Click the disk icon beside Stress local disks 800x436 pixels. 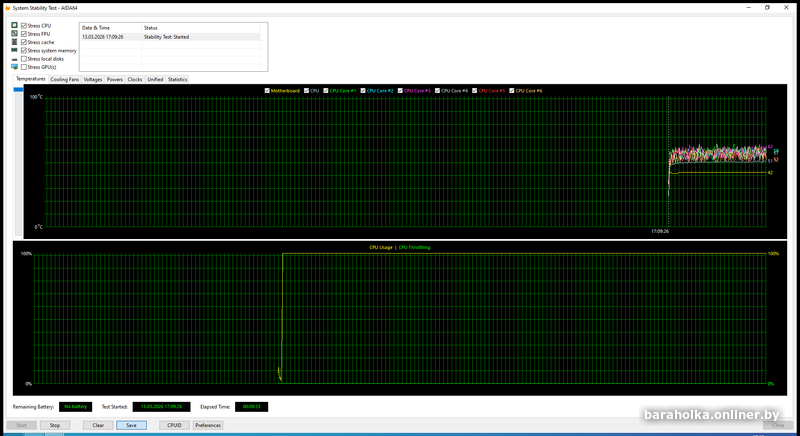tap(14, 59)
